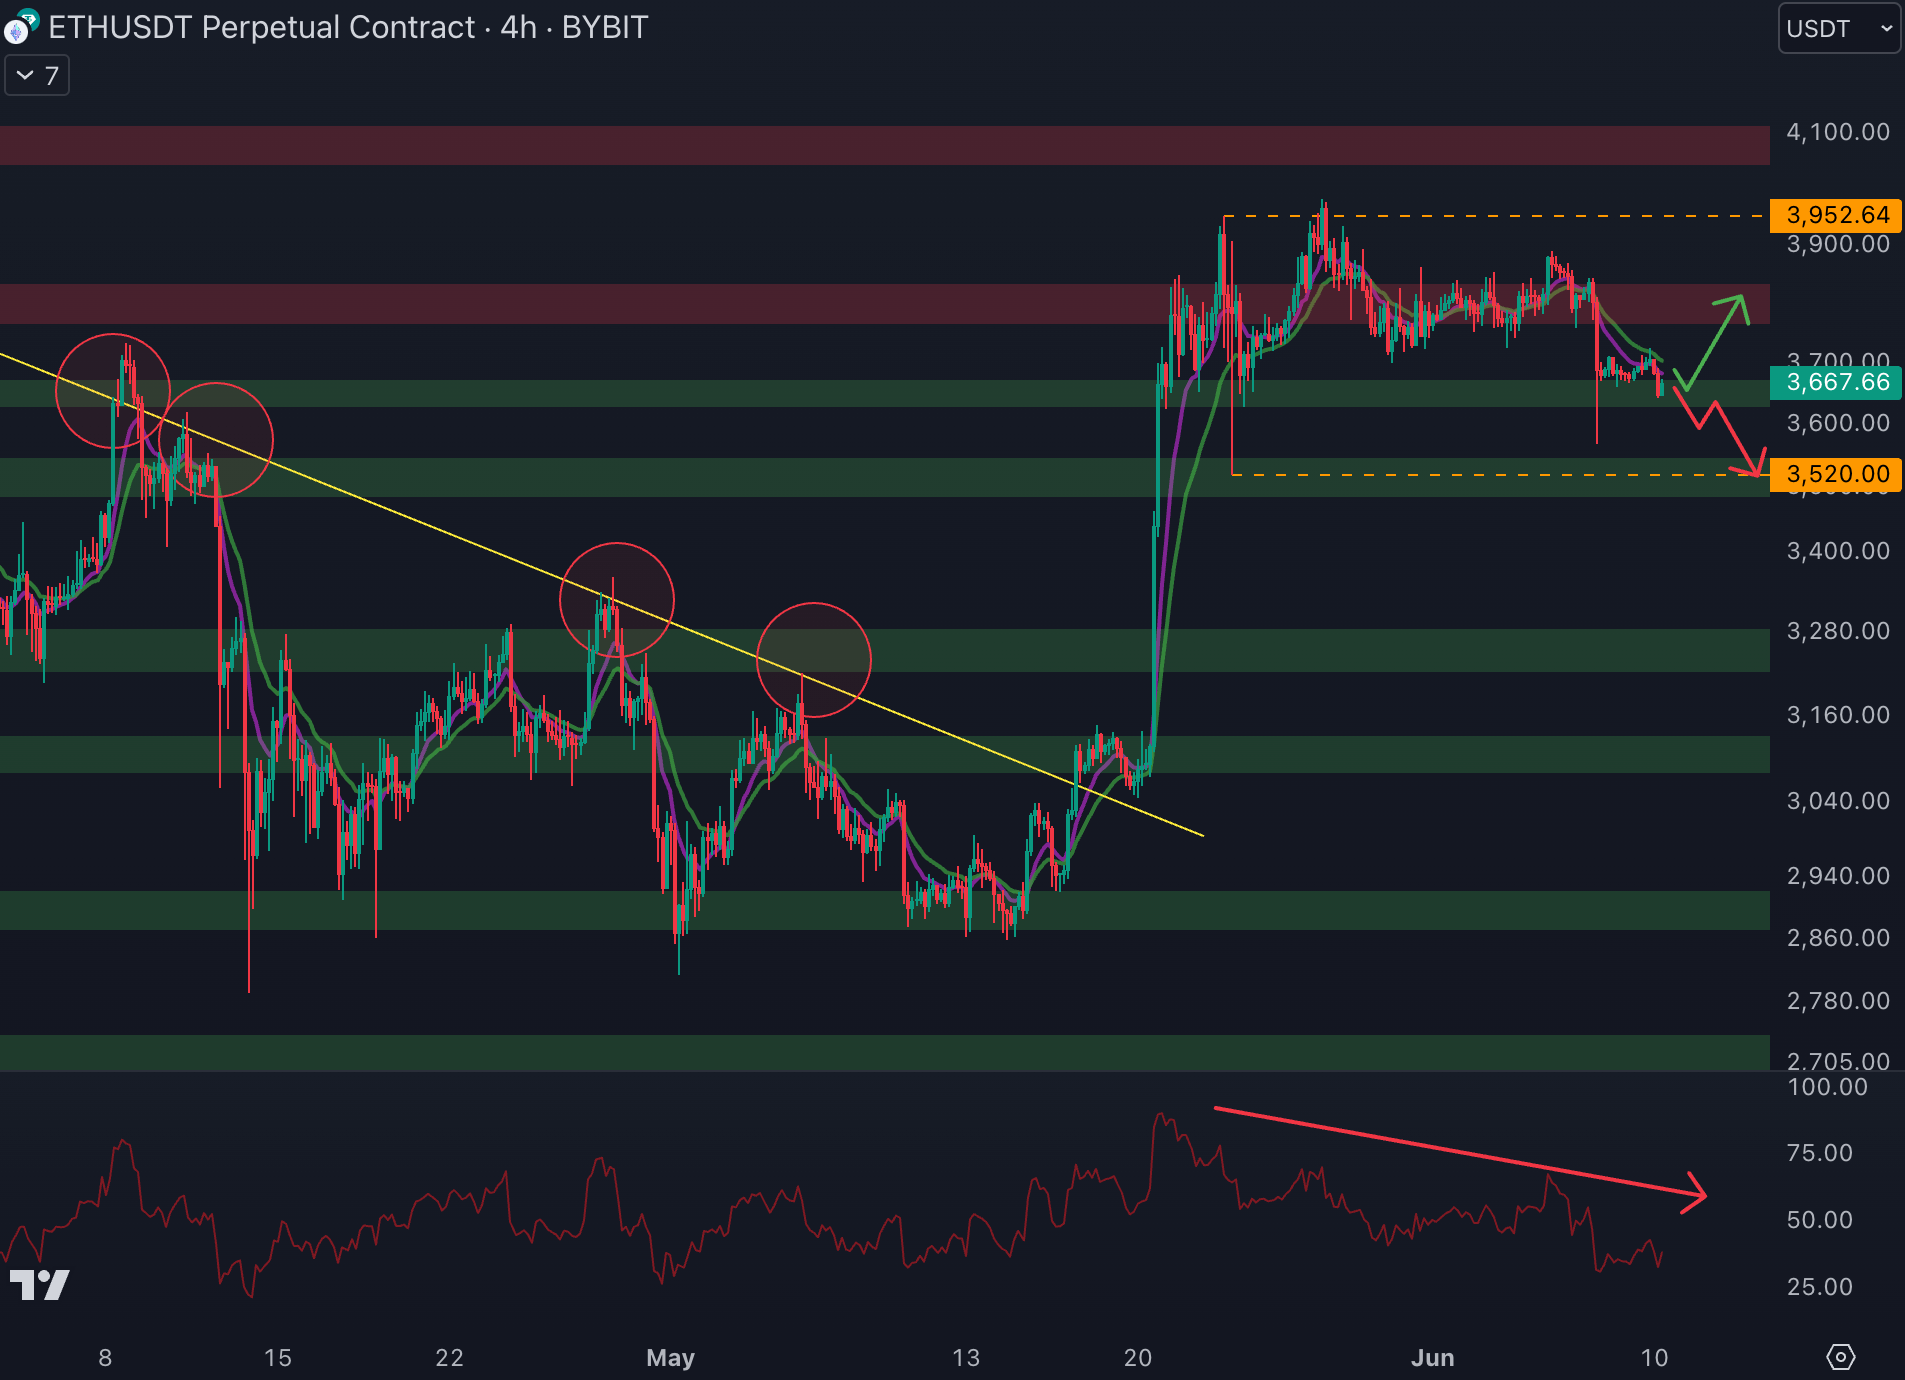The image size is (1905, 1380).
Task: Click the Ethereum symbol logo icon
Action: (x=18, y=28)
